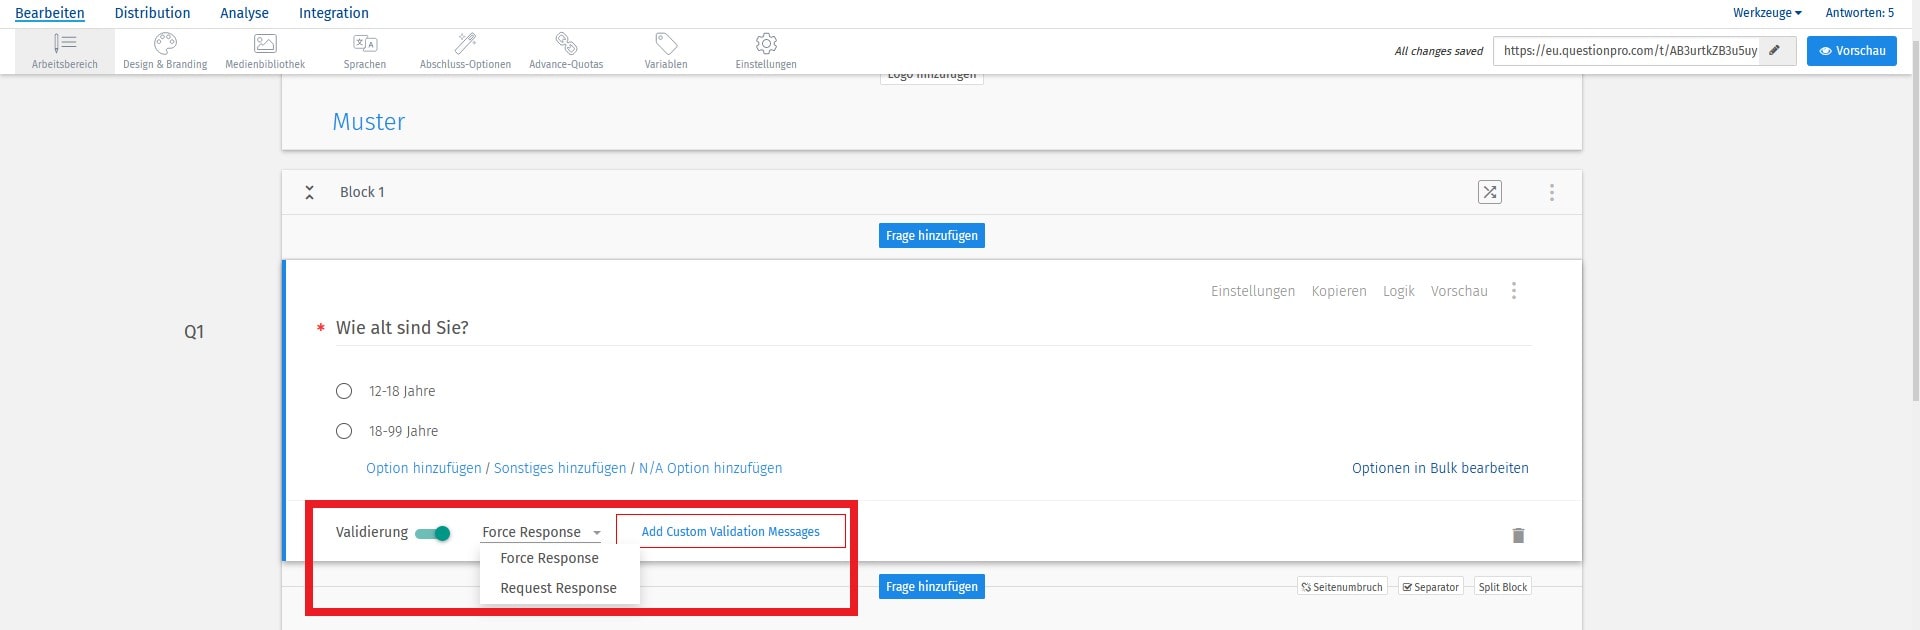Select the 18-99 Jahre radio button

click(x=344, y=431)
